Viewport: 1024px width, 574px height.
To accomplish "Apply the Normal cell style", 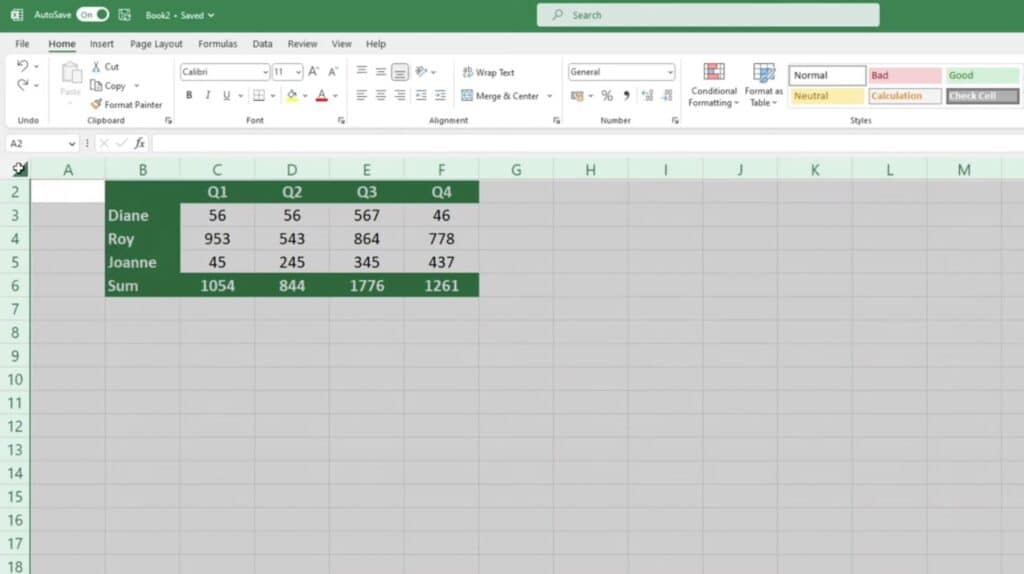I will (827, 75).
